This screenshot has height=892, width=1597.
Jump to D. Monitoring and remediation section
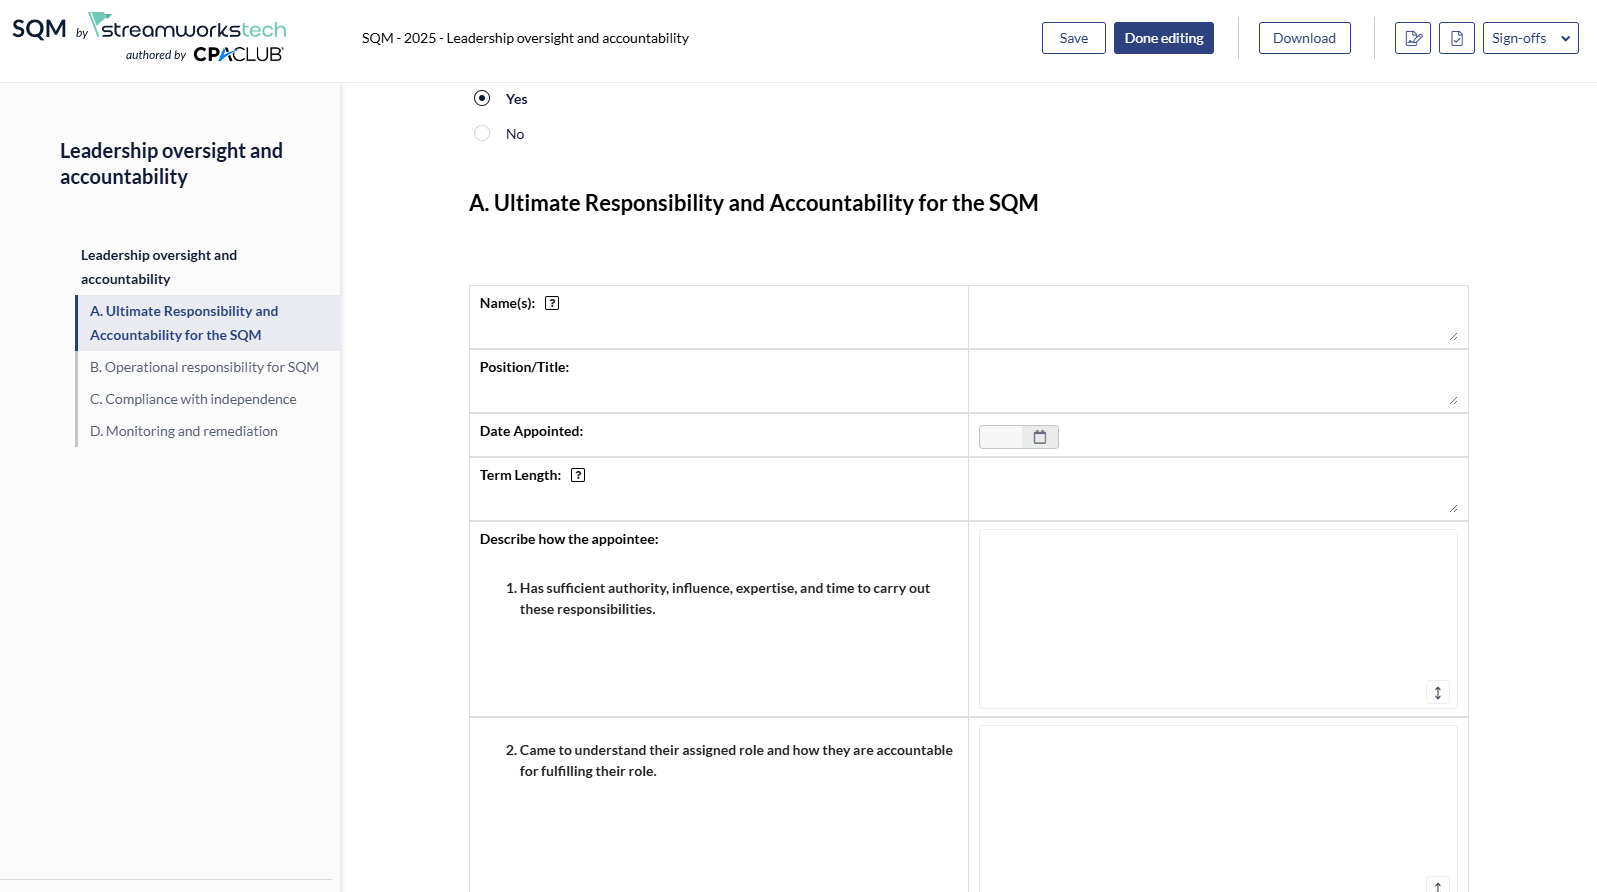coord(184,431)
